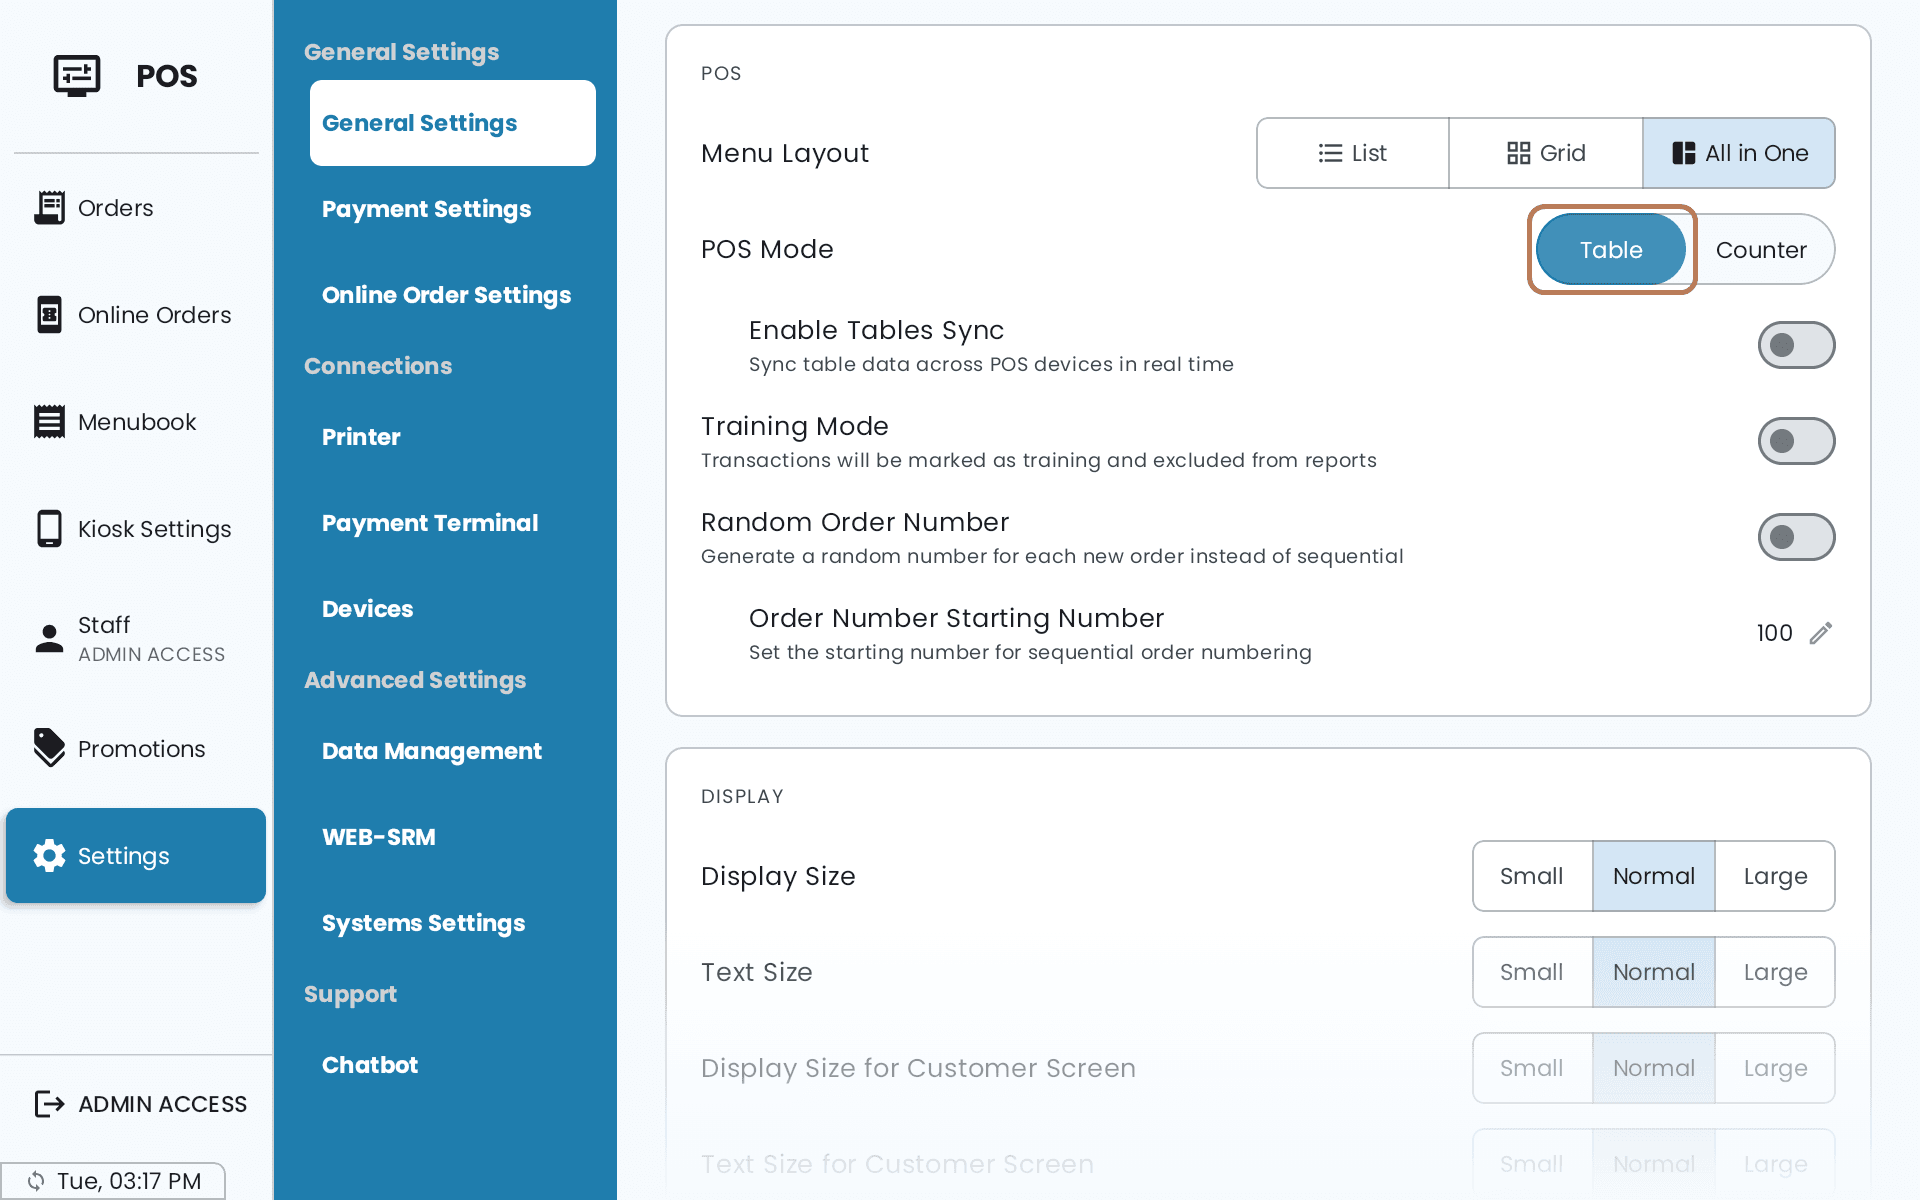The height and width of the screenshot is (1200, 1920).
Task: Open Payment Settings
Action: [x=453, y=209]
